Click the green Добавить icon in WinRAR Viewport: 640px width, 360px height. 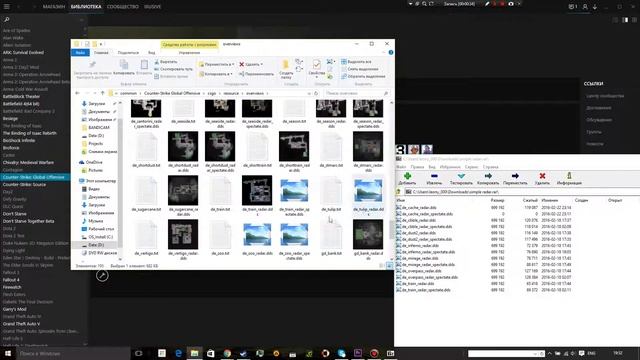(407, 176)
